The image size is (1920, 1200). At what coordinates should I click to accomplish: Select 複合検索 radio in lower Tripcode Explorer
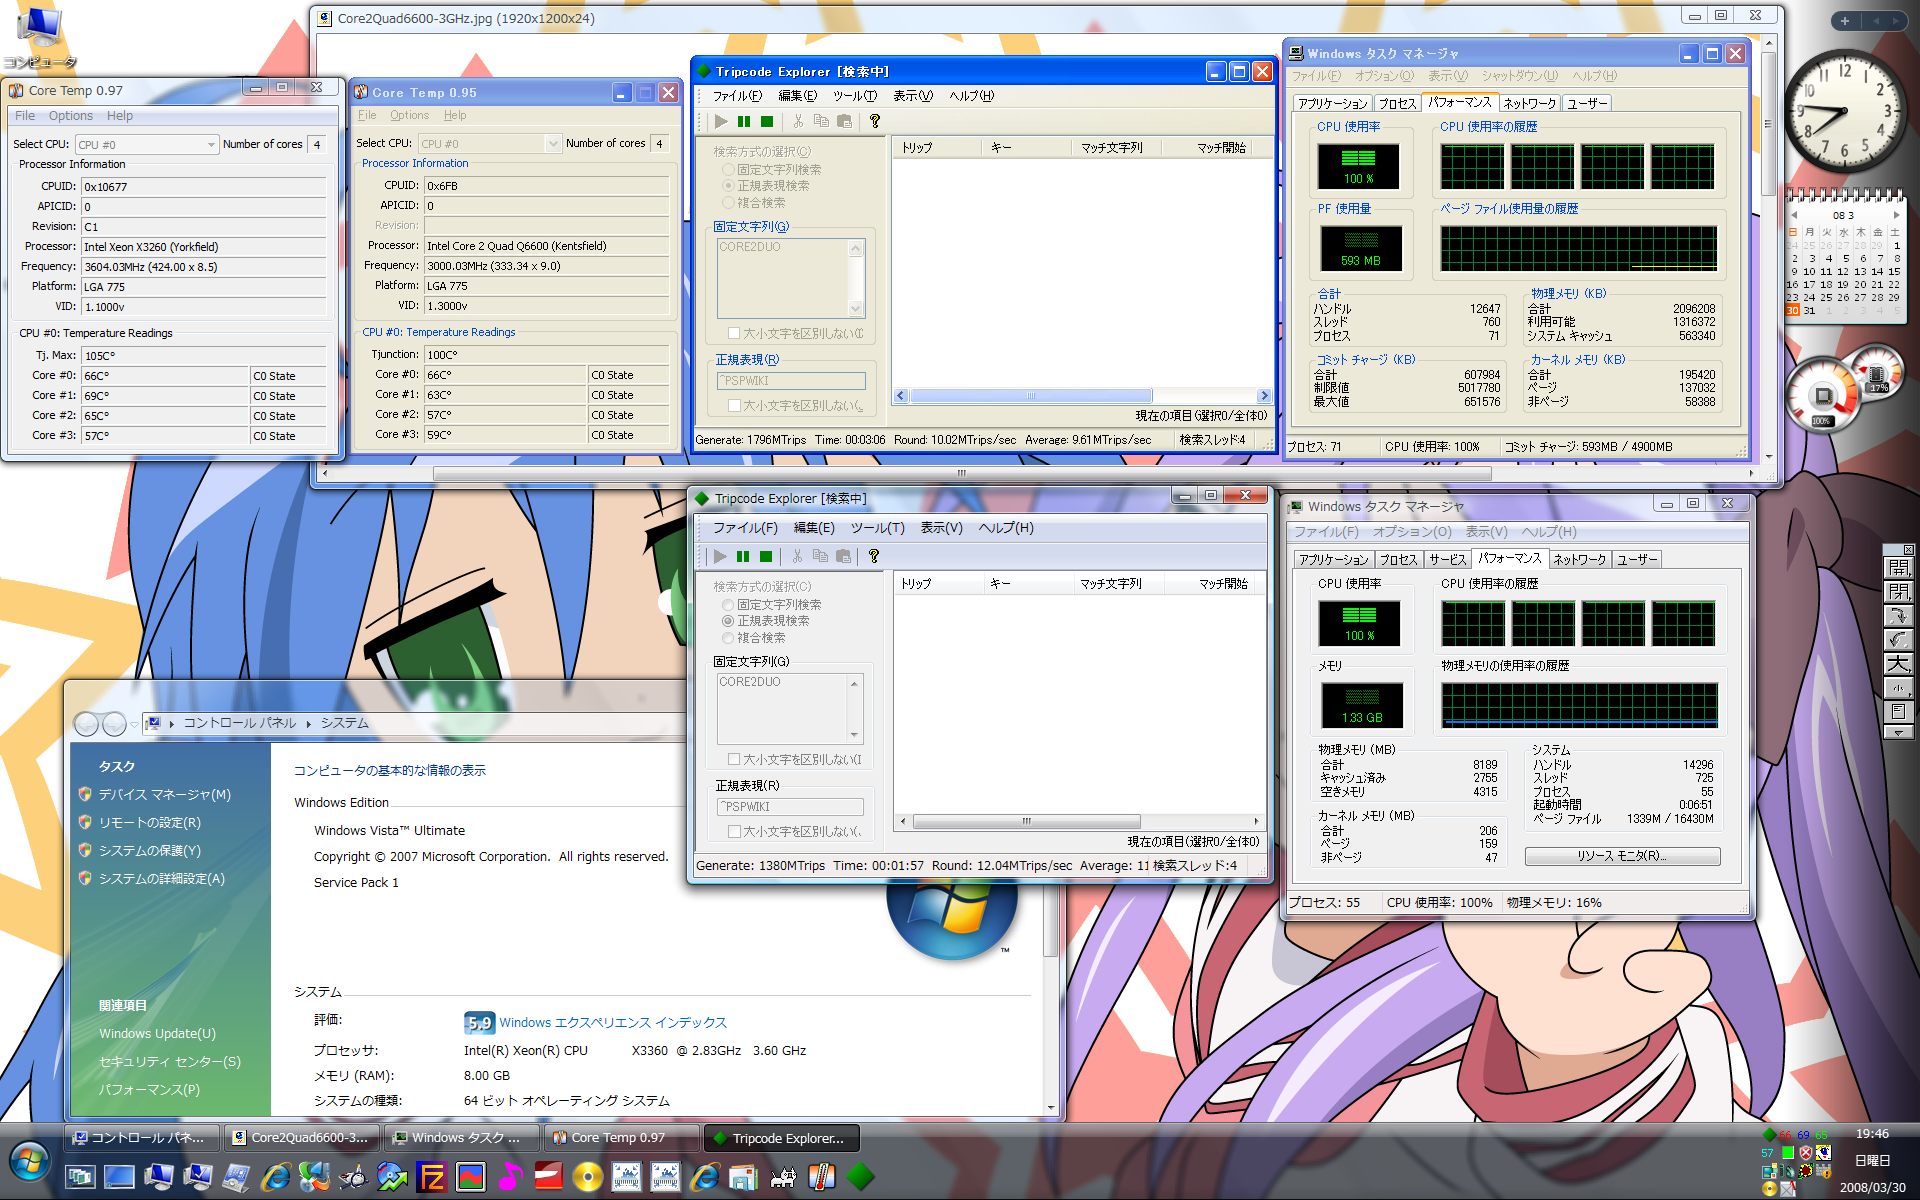728,638
